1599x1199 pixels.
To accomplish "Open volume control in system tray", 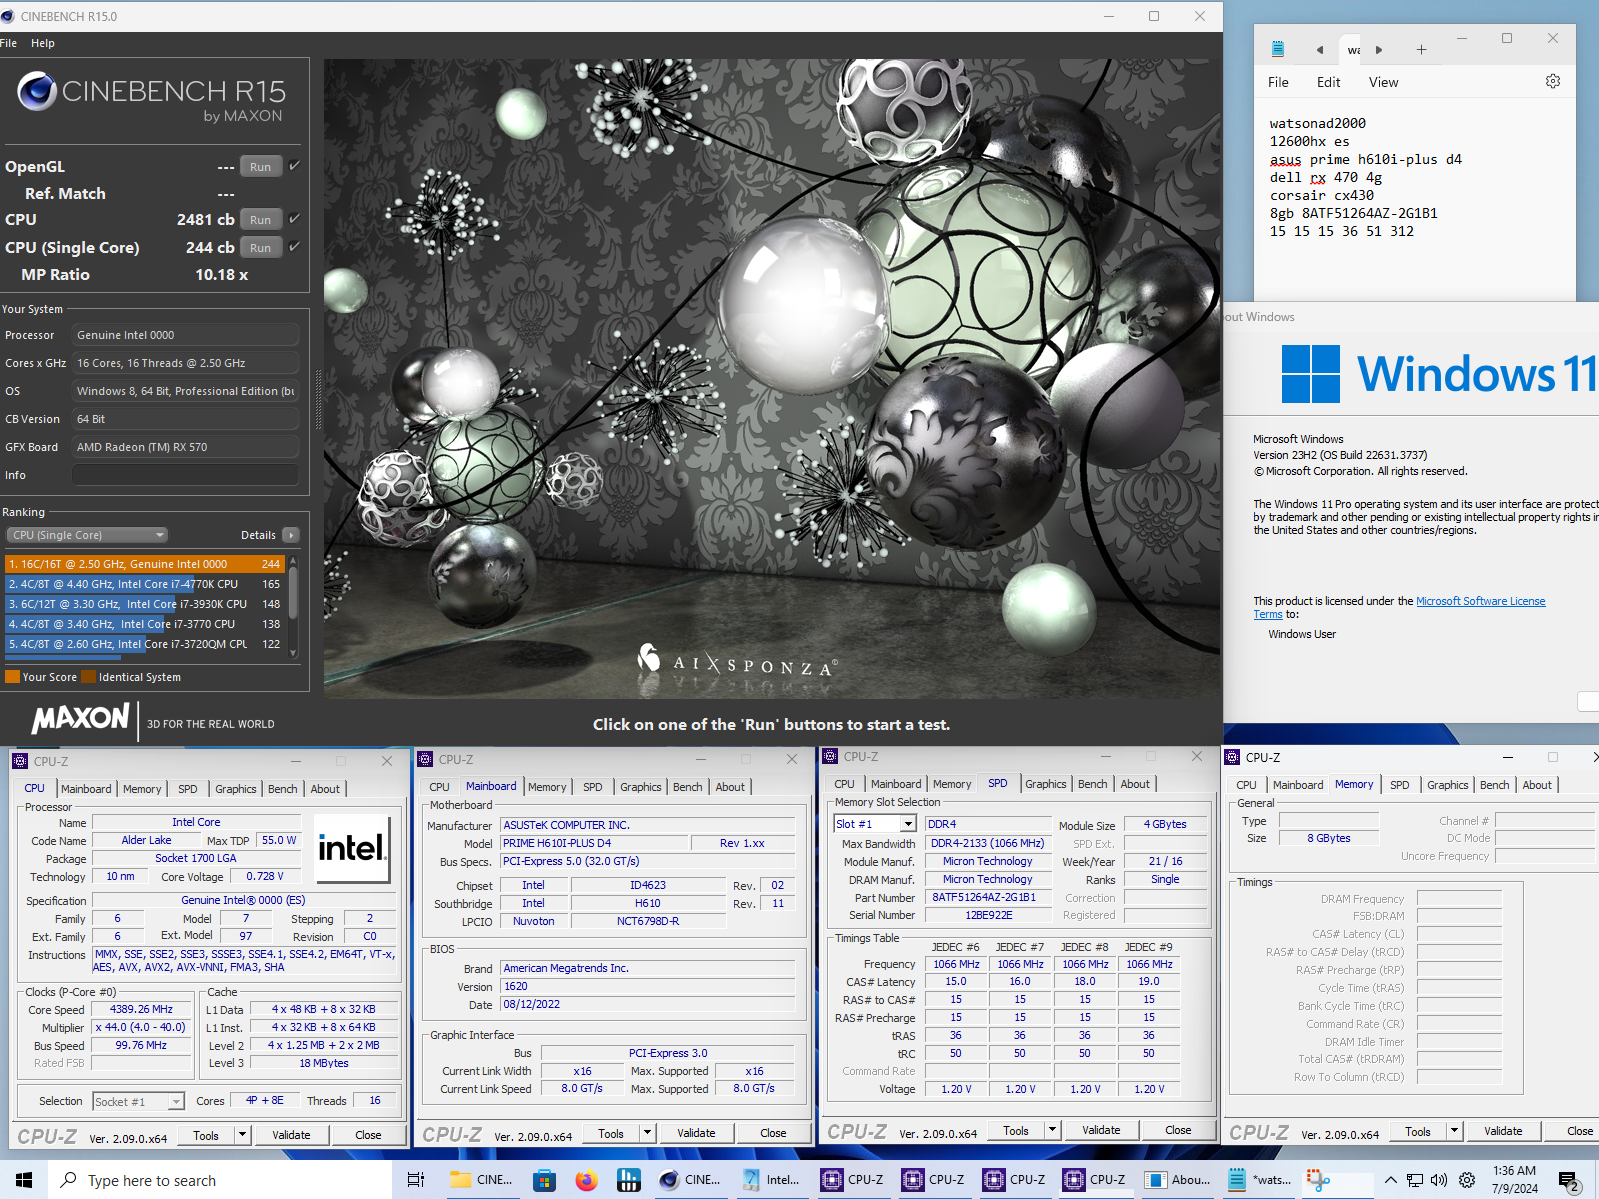I will pyautogui.click(x=1439, y=1180).
